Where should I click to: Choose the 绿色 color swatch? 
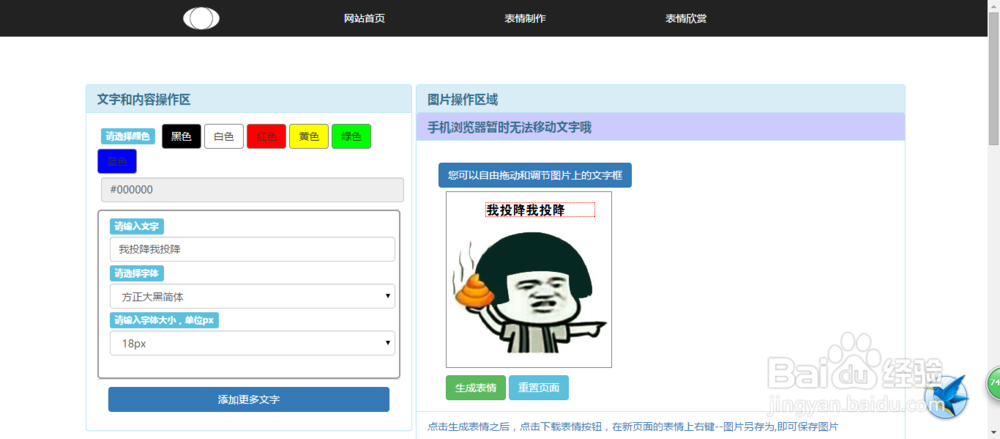[351, 137]
